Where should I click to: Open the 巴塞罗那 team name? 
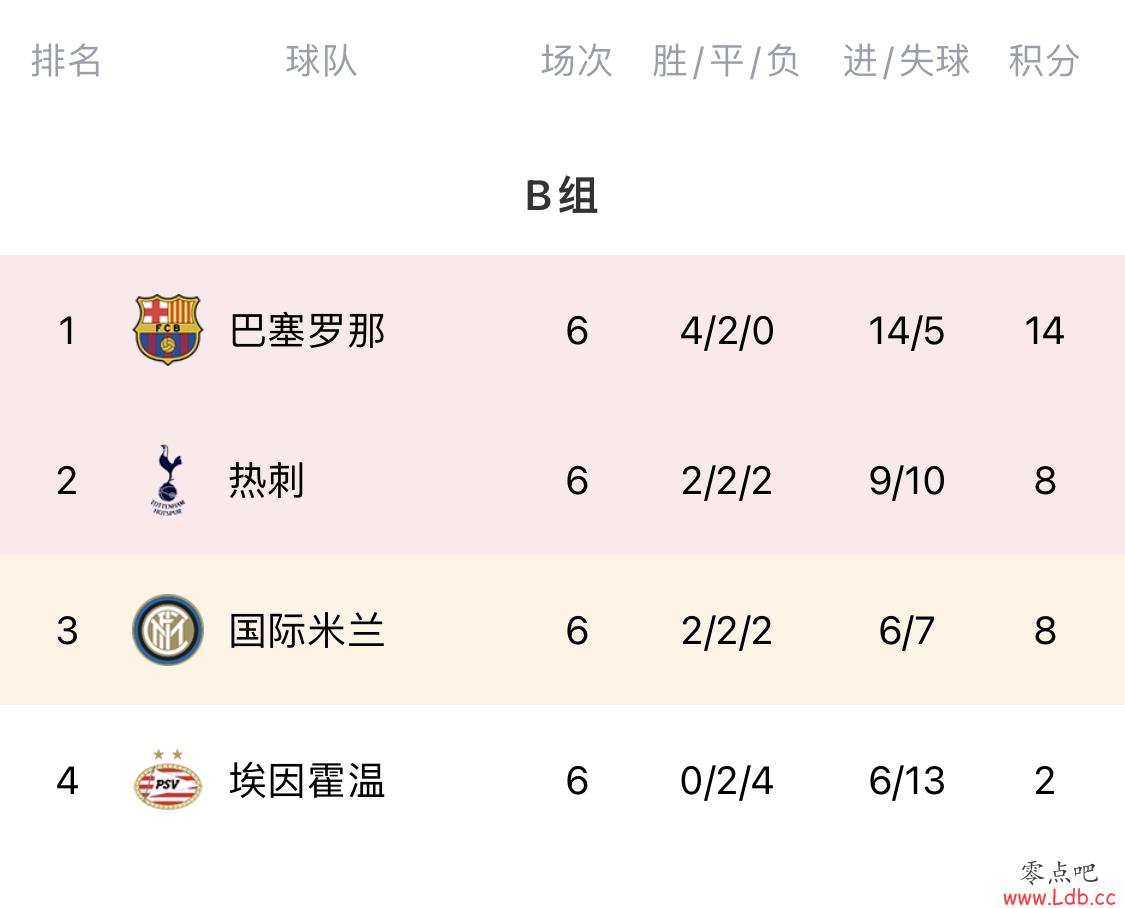pyautogui.click(x=307, y=331)
